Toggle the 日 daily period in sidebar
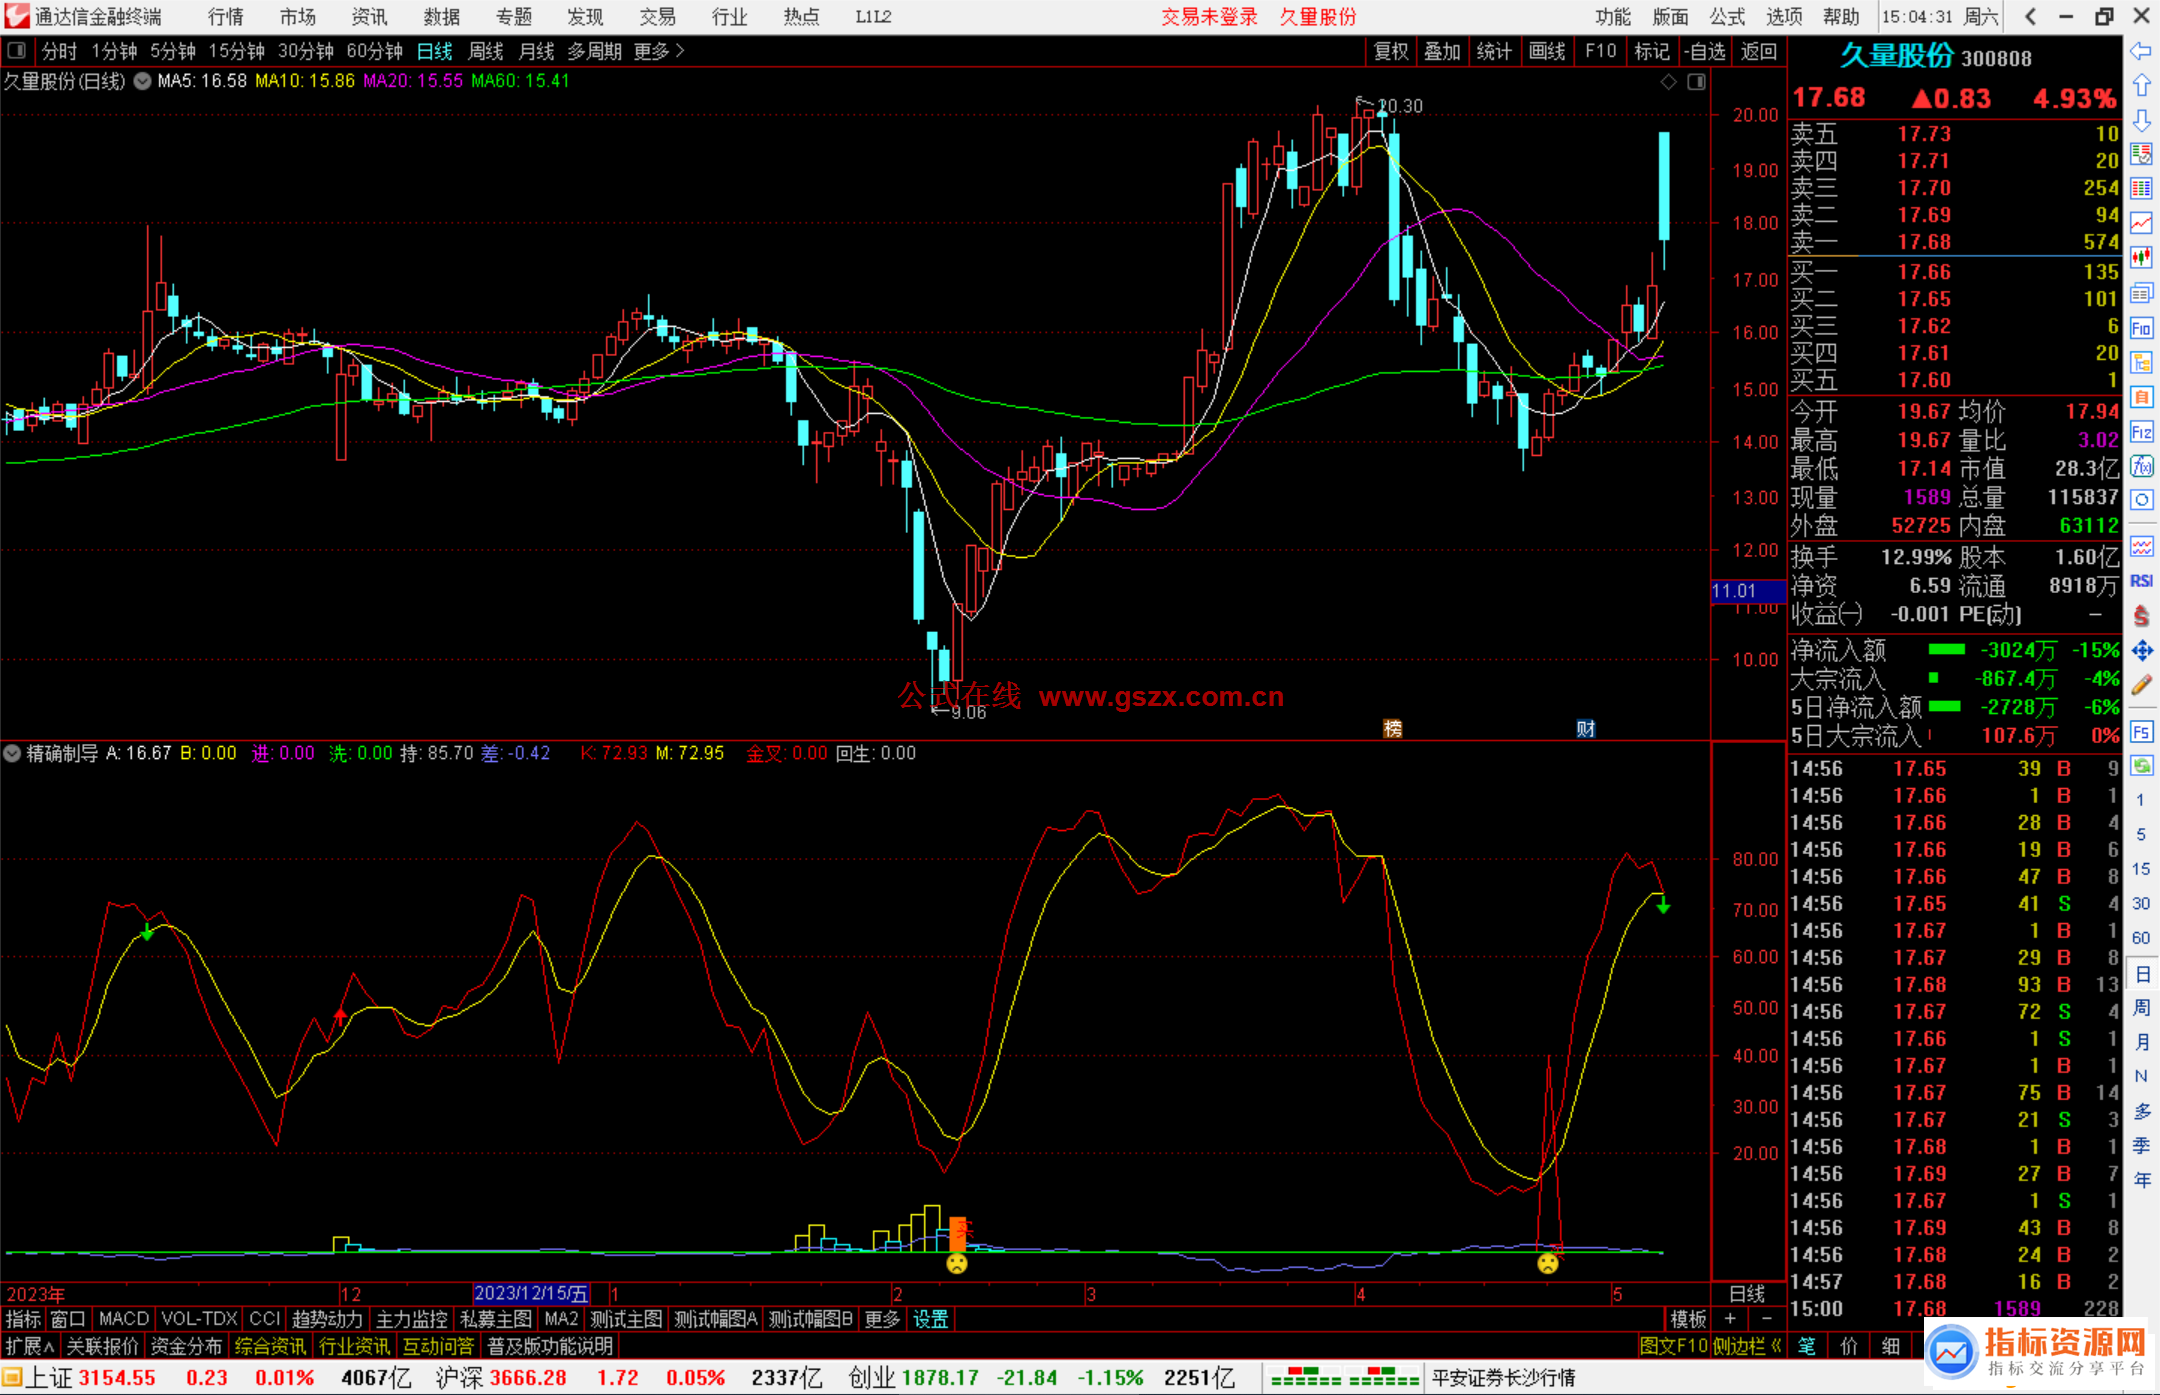The width and height of the screenshot is (2160, 1395). (x=2141, y=974)
